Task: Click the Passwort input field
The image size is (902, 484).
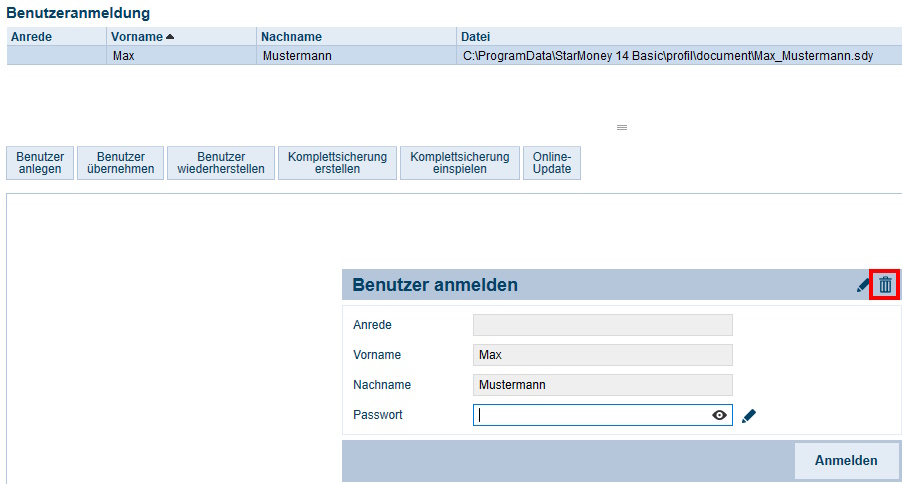Action: pos(590,415)
